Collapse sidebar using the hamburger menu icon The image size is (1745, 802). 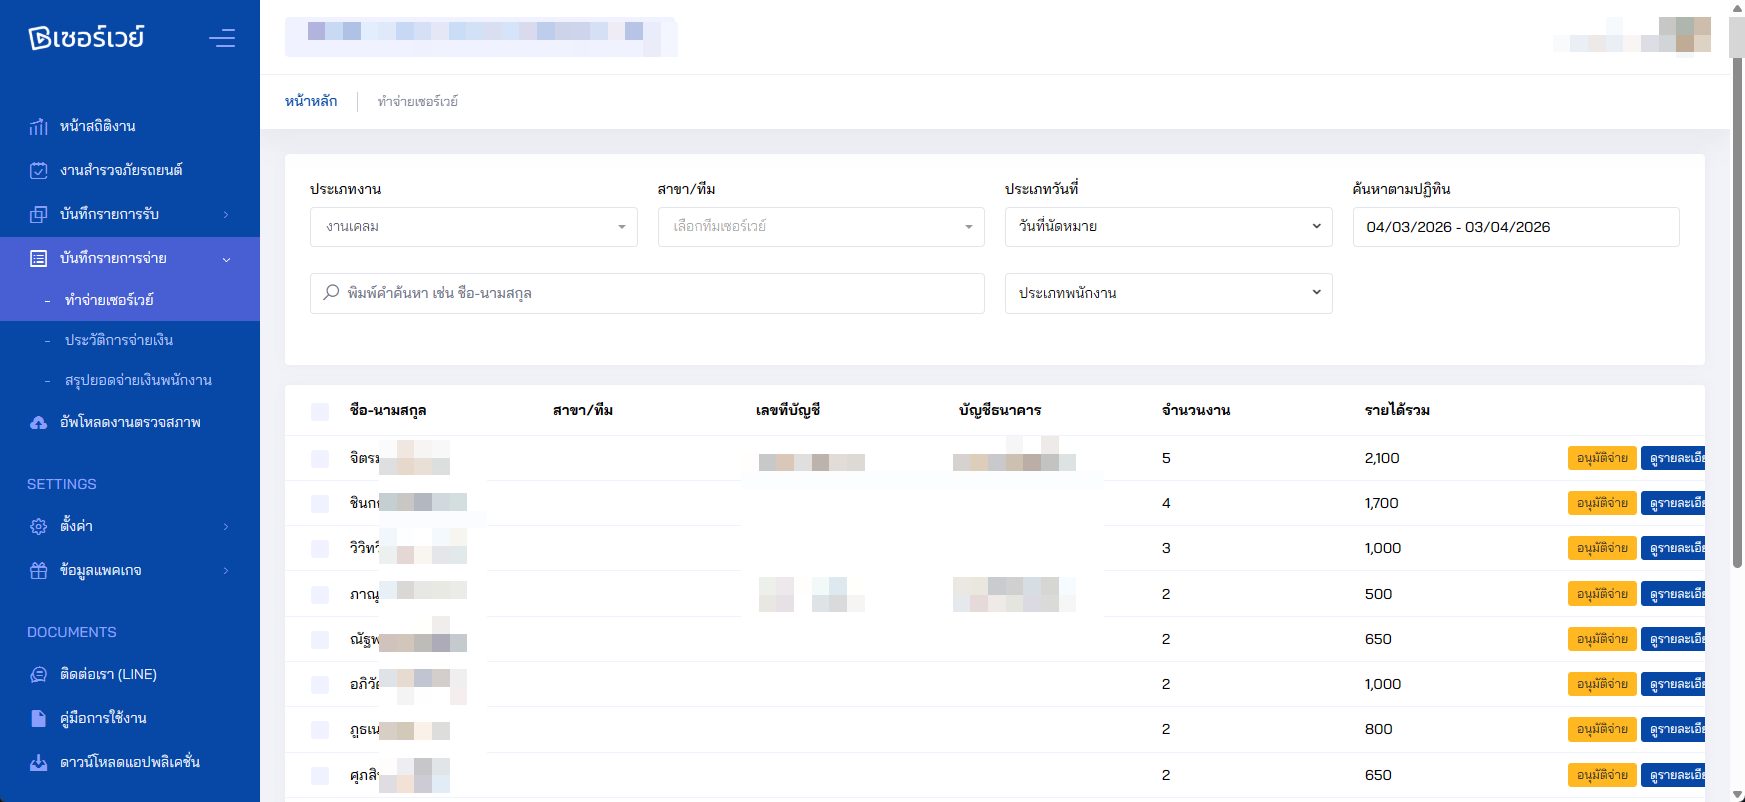tap(222, 38)
